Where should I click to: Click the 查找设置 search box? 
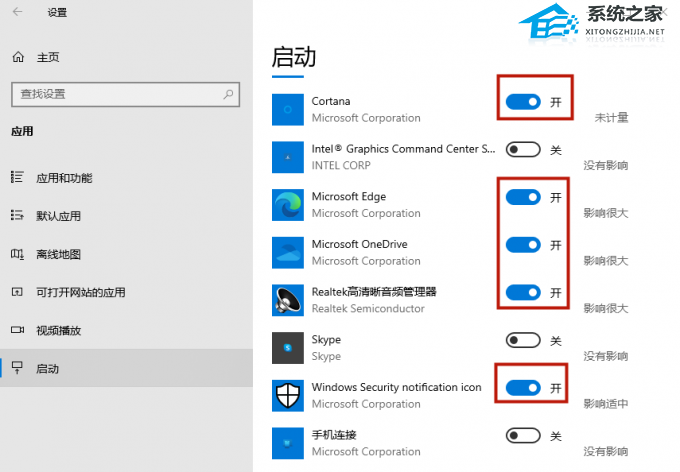pyautogui.click(x=117, y=94)
